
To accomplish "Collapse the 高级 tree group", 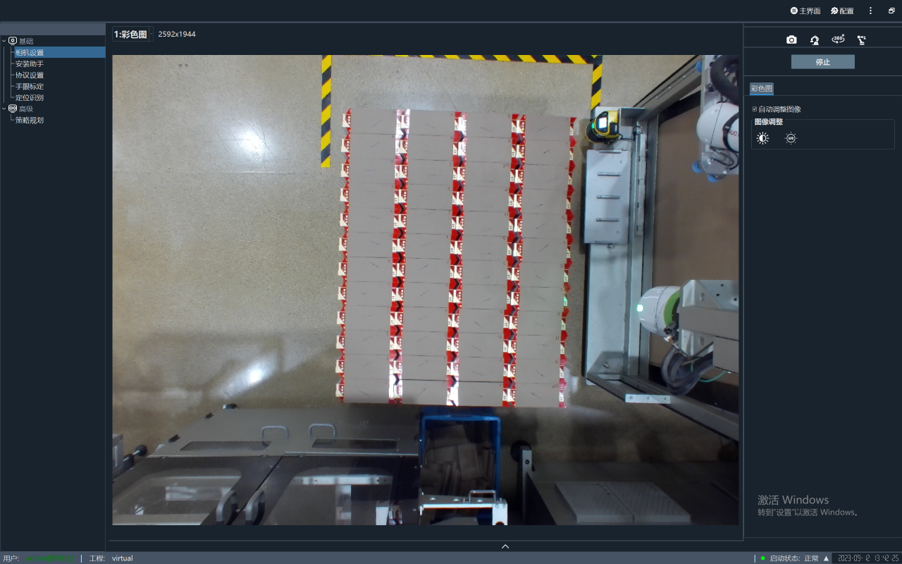I will 4,109.
